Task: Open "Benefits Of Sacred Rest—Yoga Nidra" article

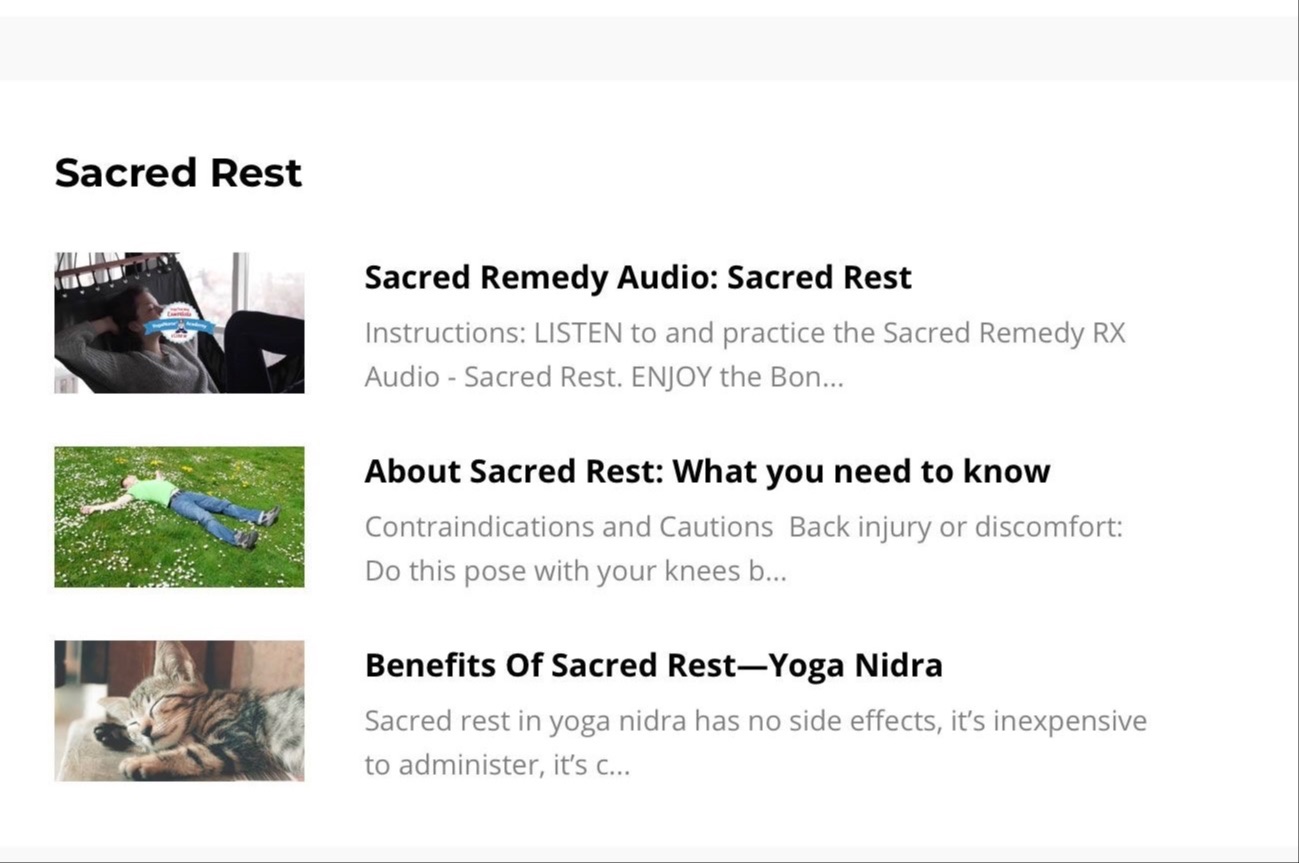Action: [x=653, y=665]
